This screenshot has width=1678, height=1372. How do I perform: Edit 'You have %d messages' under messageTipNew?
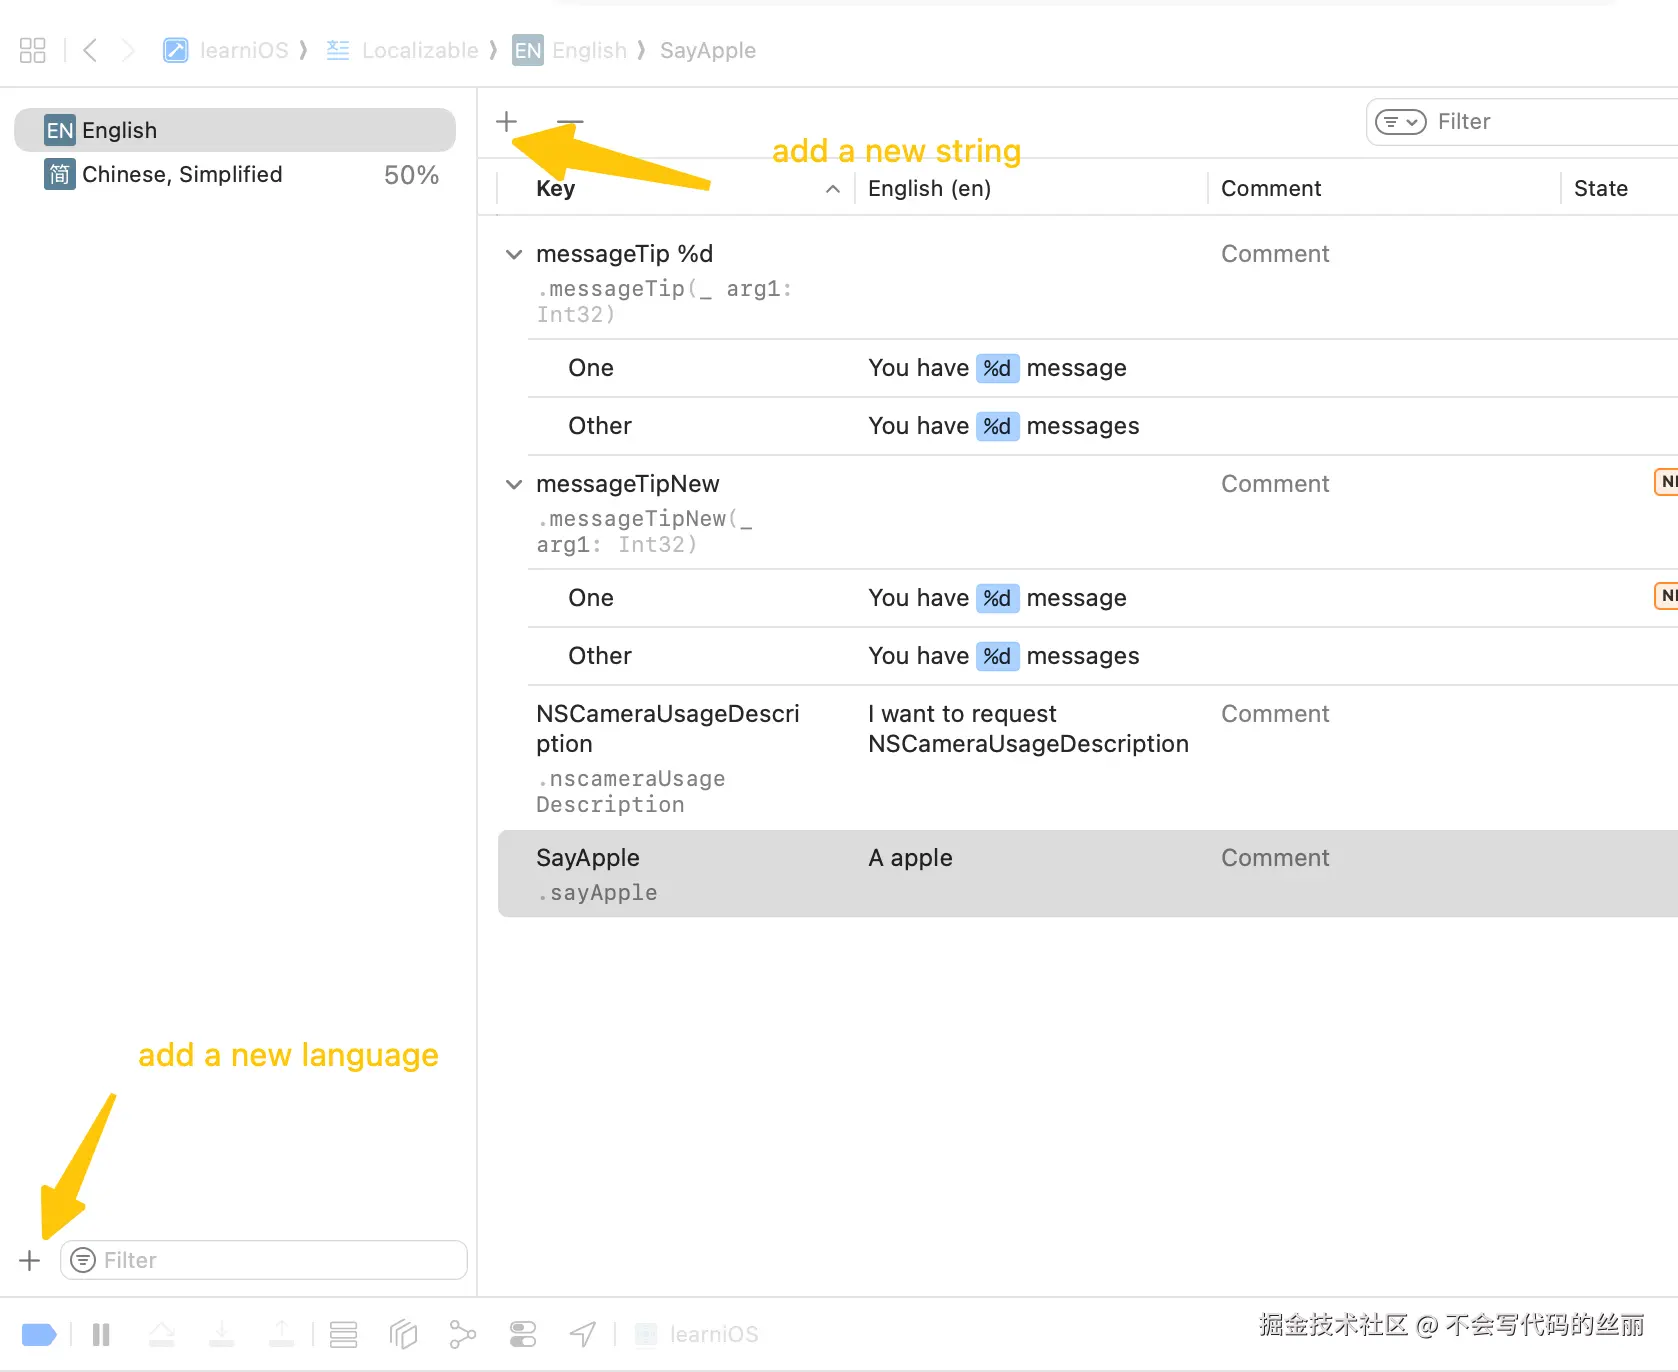[x=1004, y=656]
